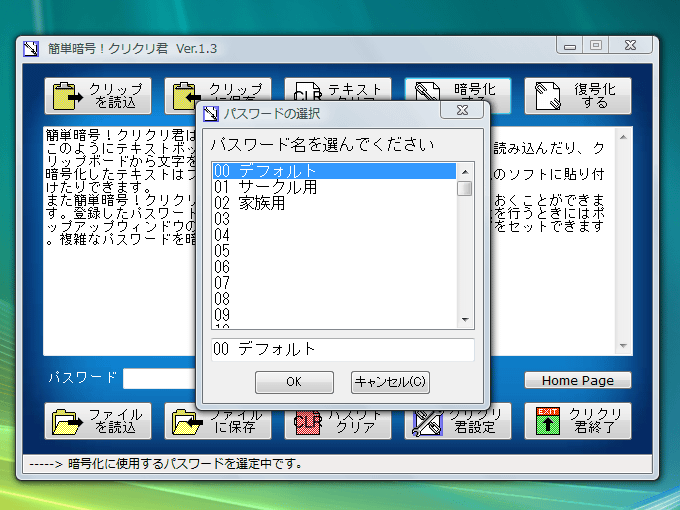Click the ファイルを読込 button label
The height and width of the screenshot is (510, 680).
click(x=115, y=421)
